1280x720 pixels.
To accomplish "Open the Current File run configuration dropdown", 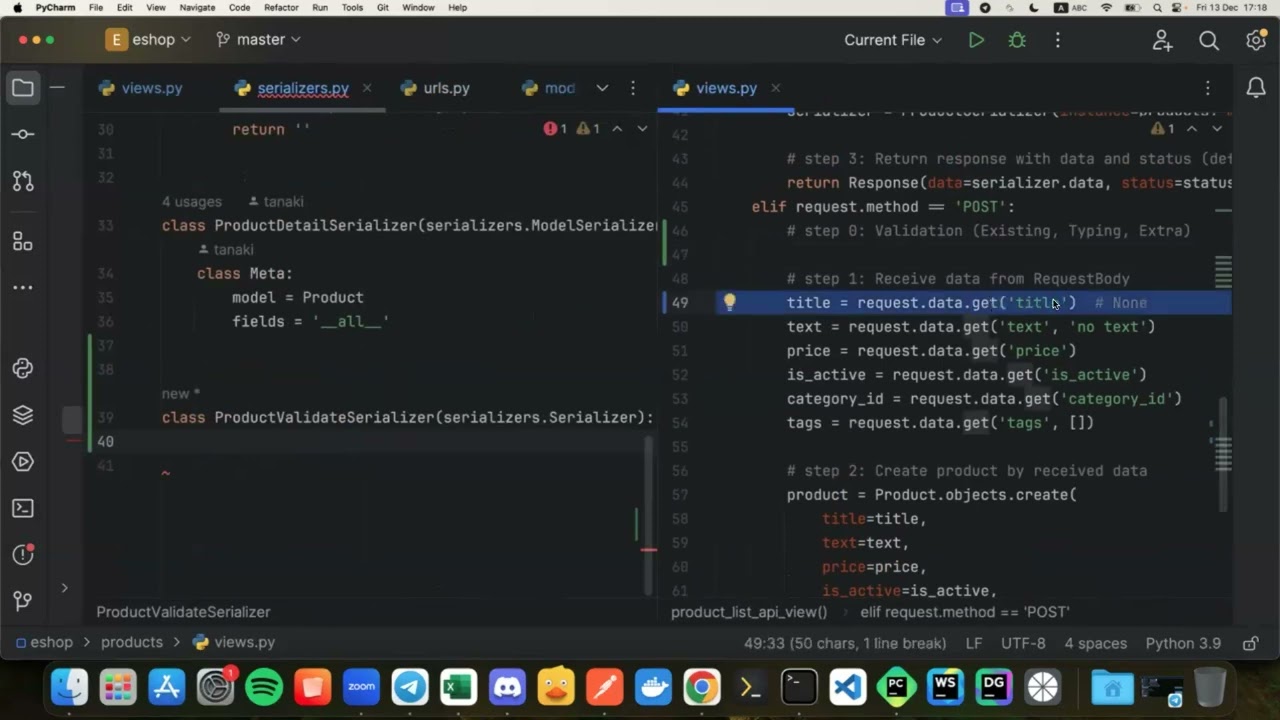I will [893, 40].
